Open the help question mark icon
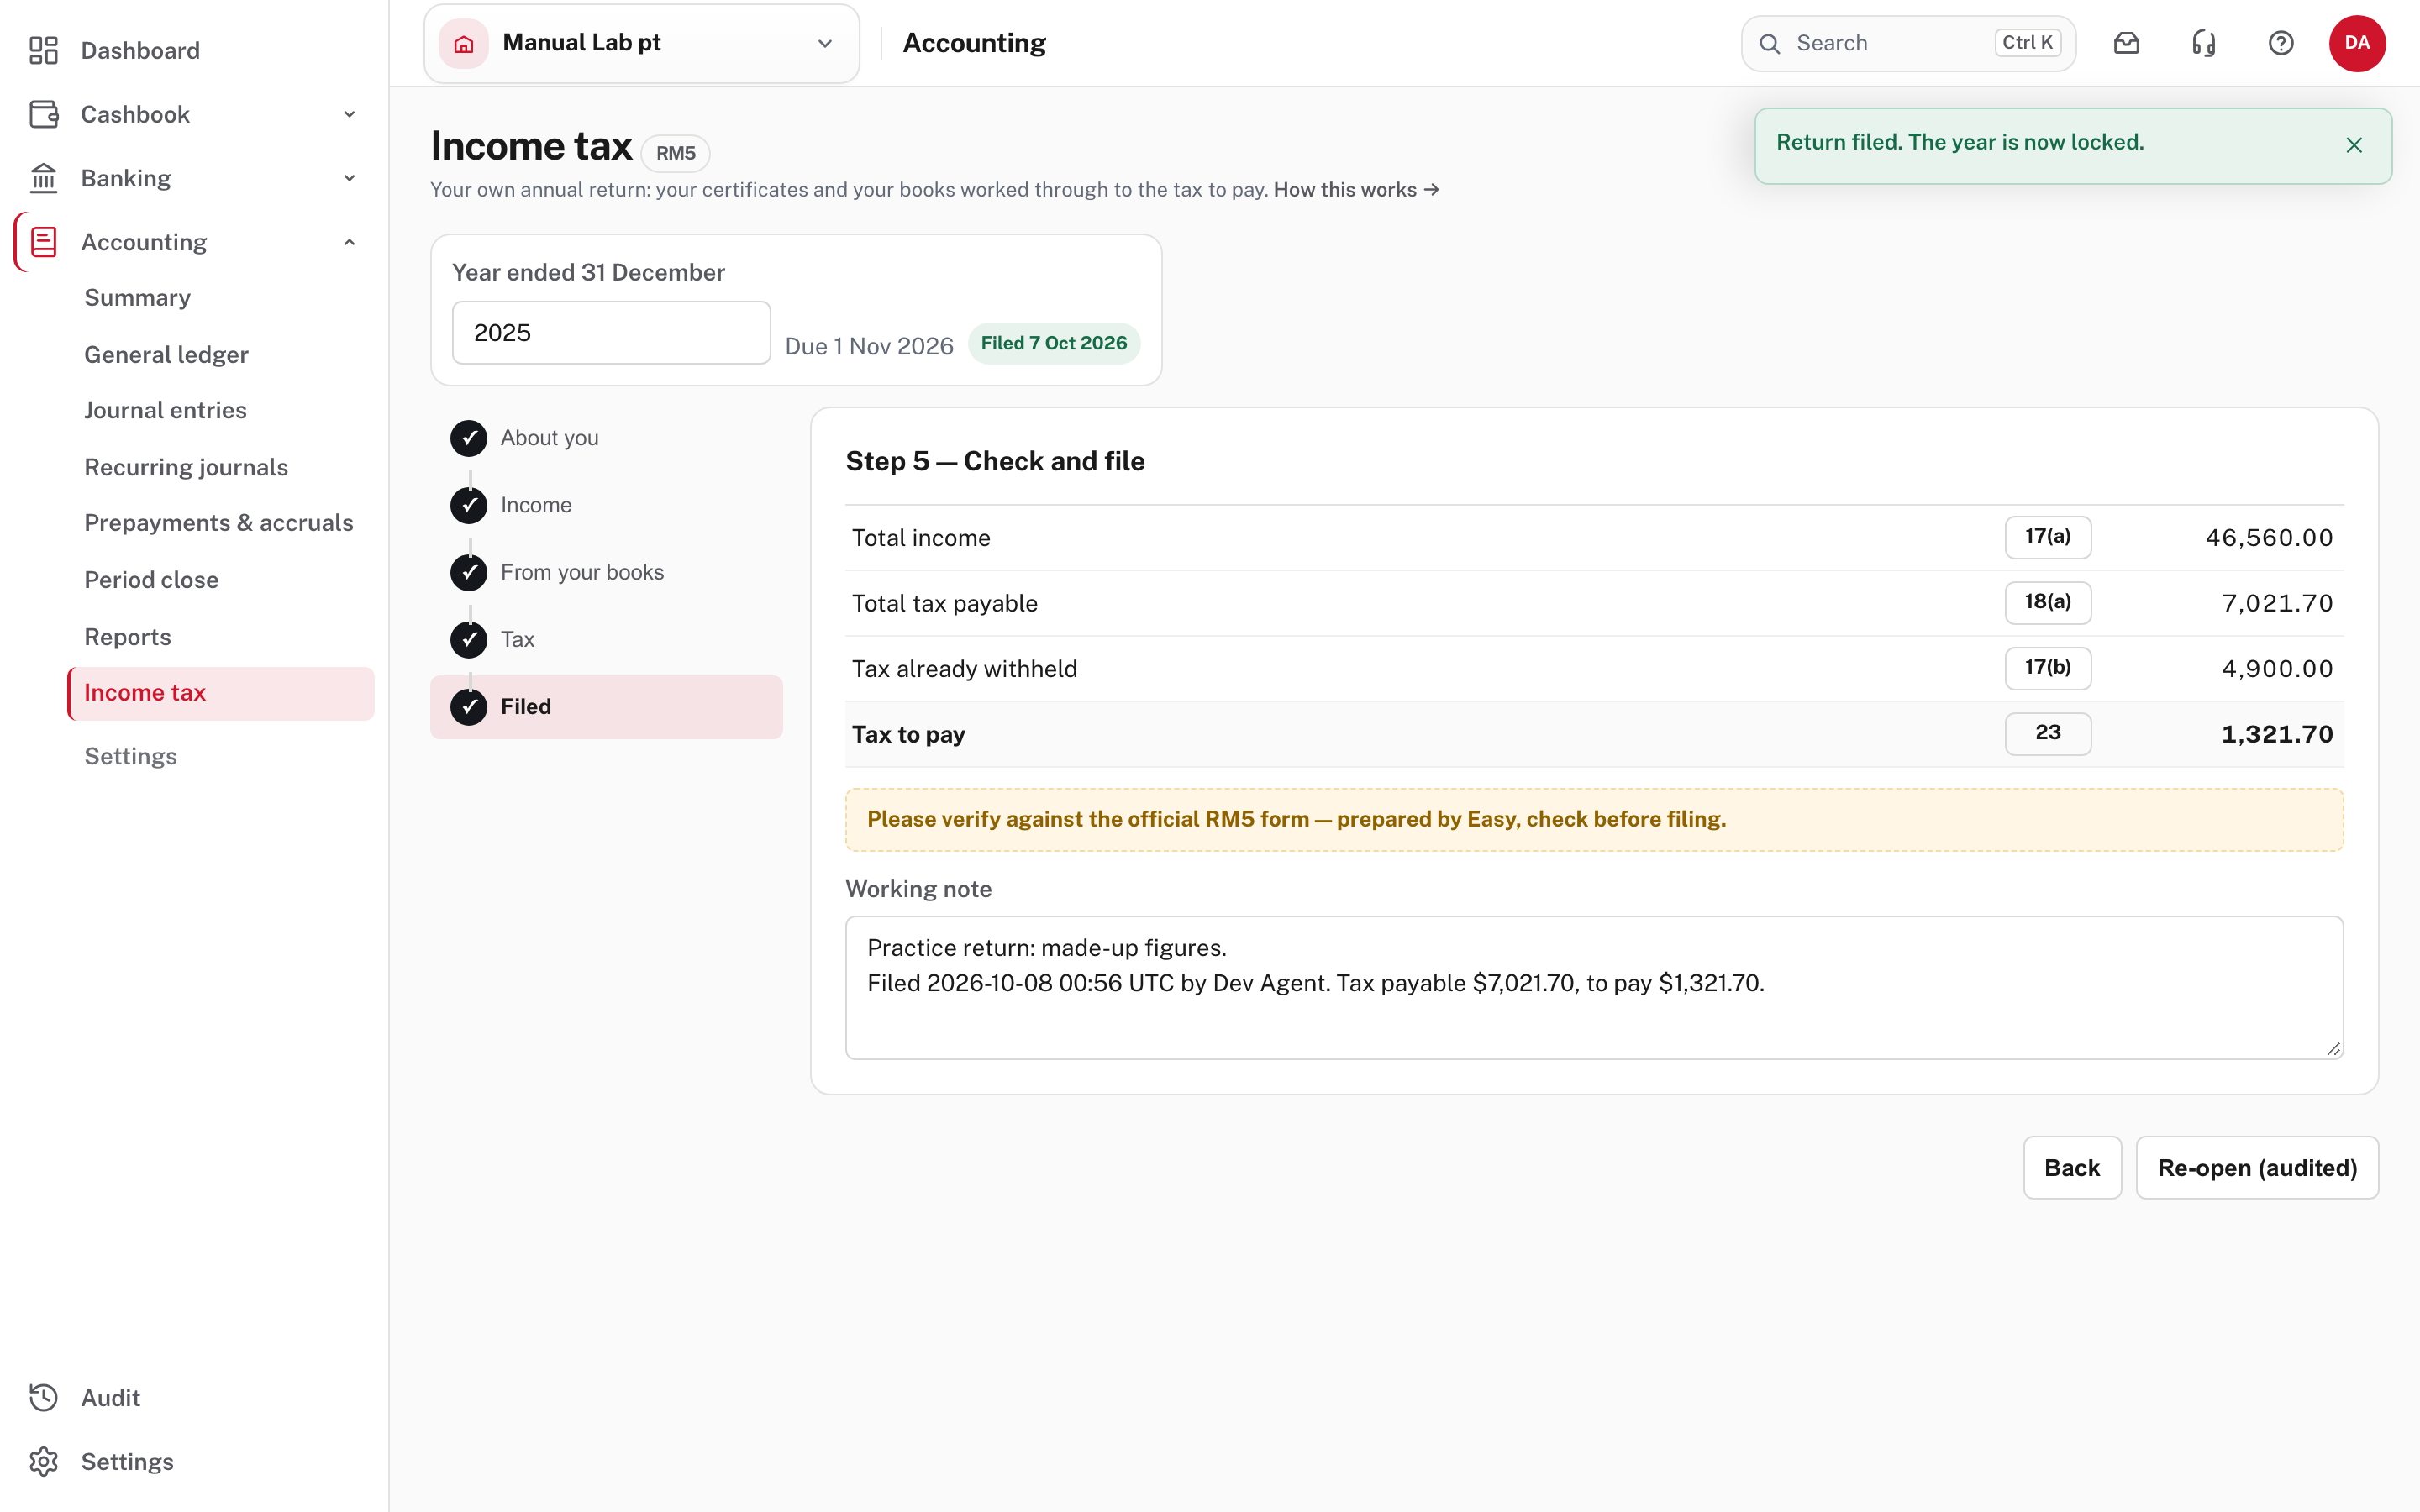This screenshot has width=2420, height=1512. coord(2280,43)
